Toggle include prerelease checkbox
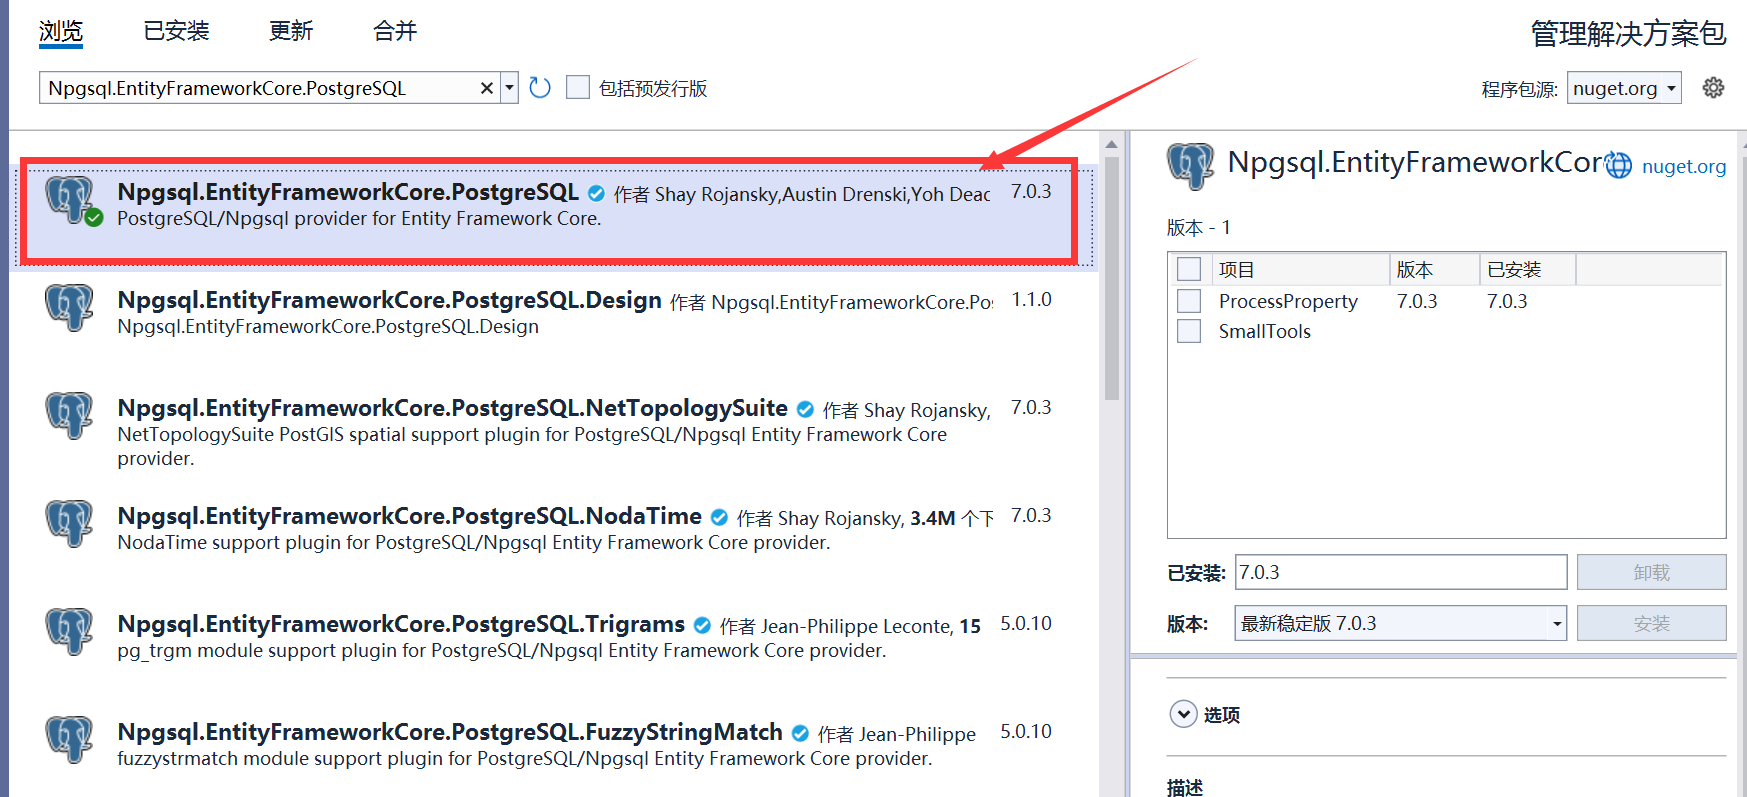The height and width of the screenshot is (797, 1747). (578, 88)
